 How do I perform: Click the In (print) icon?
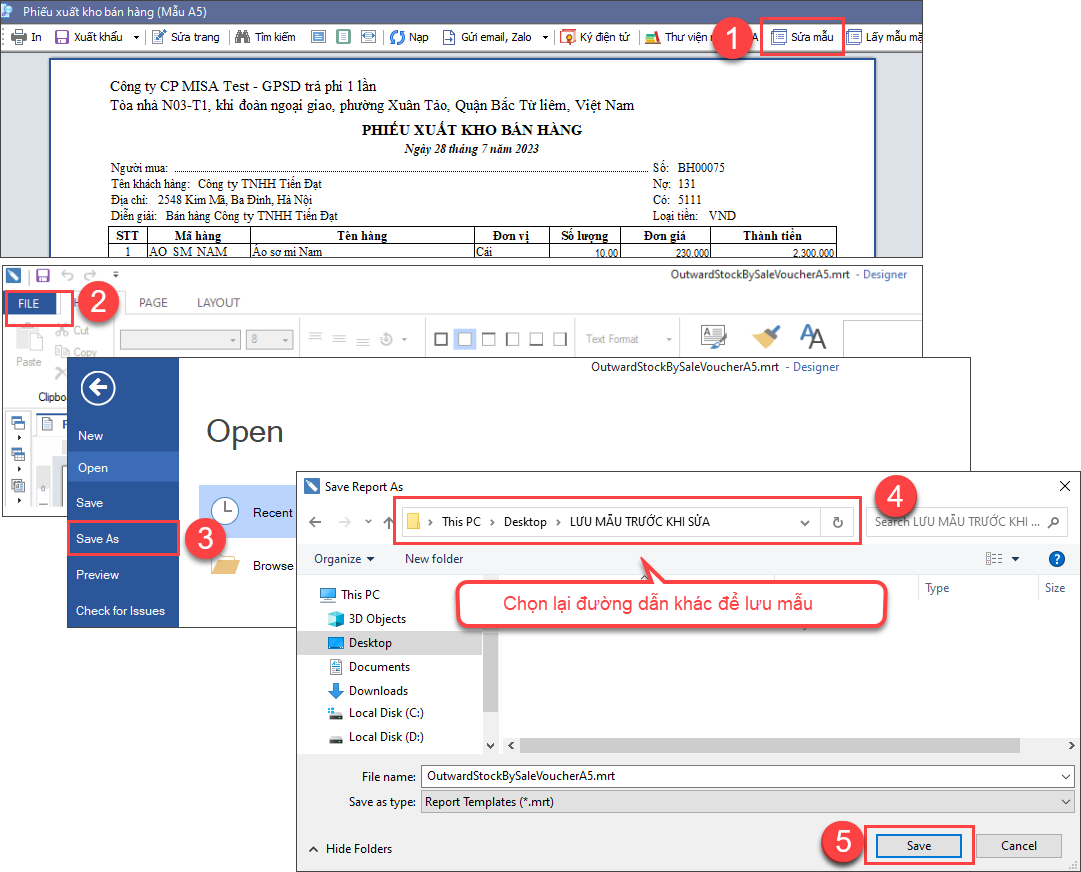18,37
